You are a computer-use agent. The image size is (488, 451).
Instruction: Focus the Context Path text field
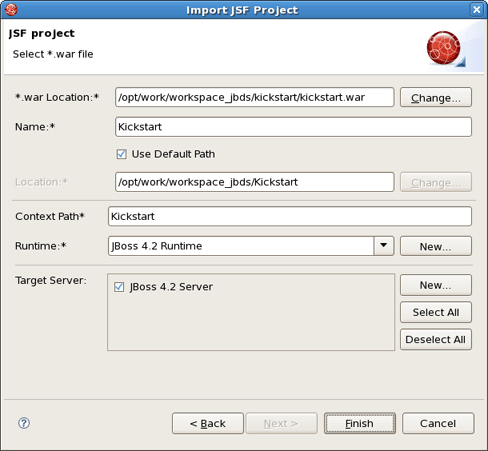(290, 216)
